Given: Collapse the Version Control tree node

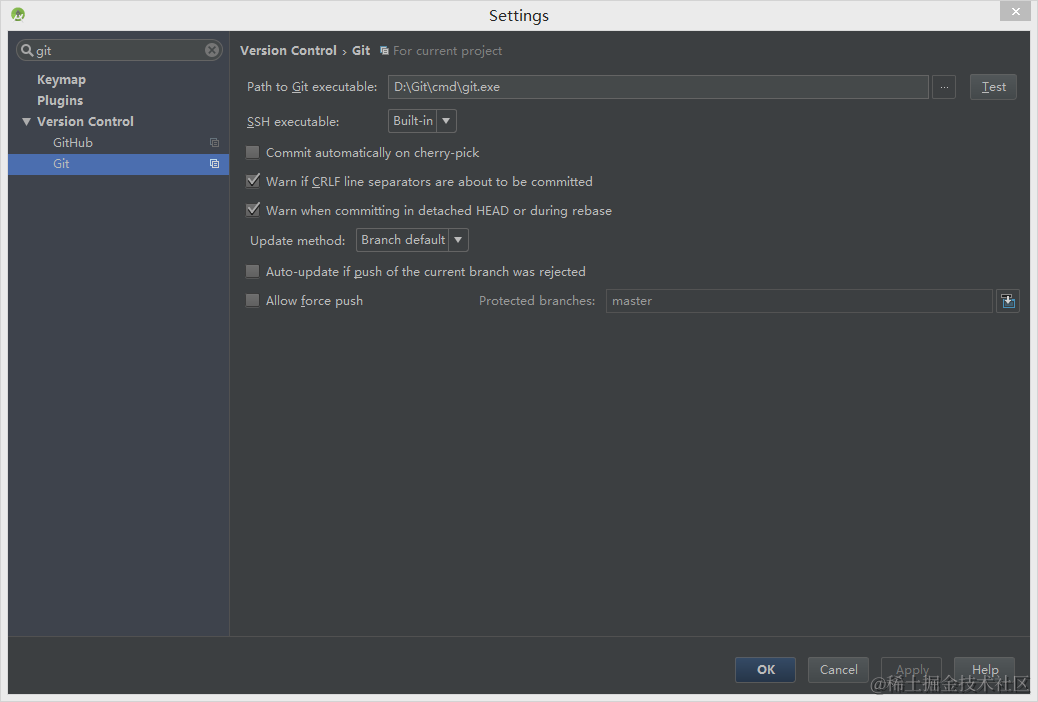Looking at the screenshot, I should click(26, 122).
